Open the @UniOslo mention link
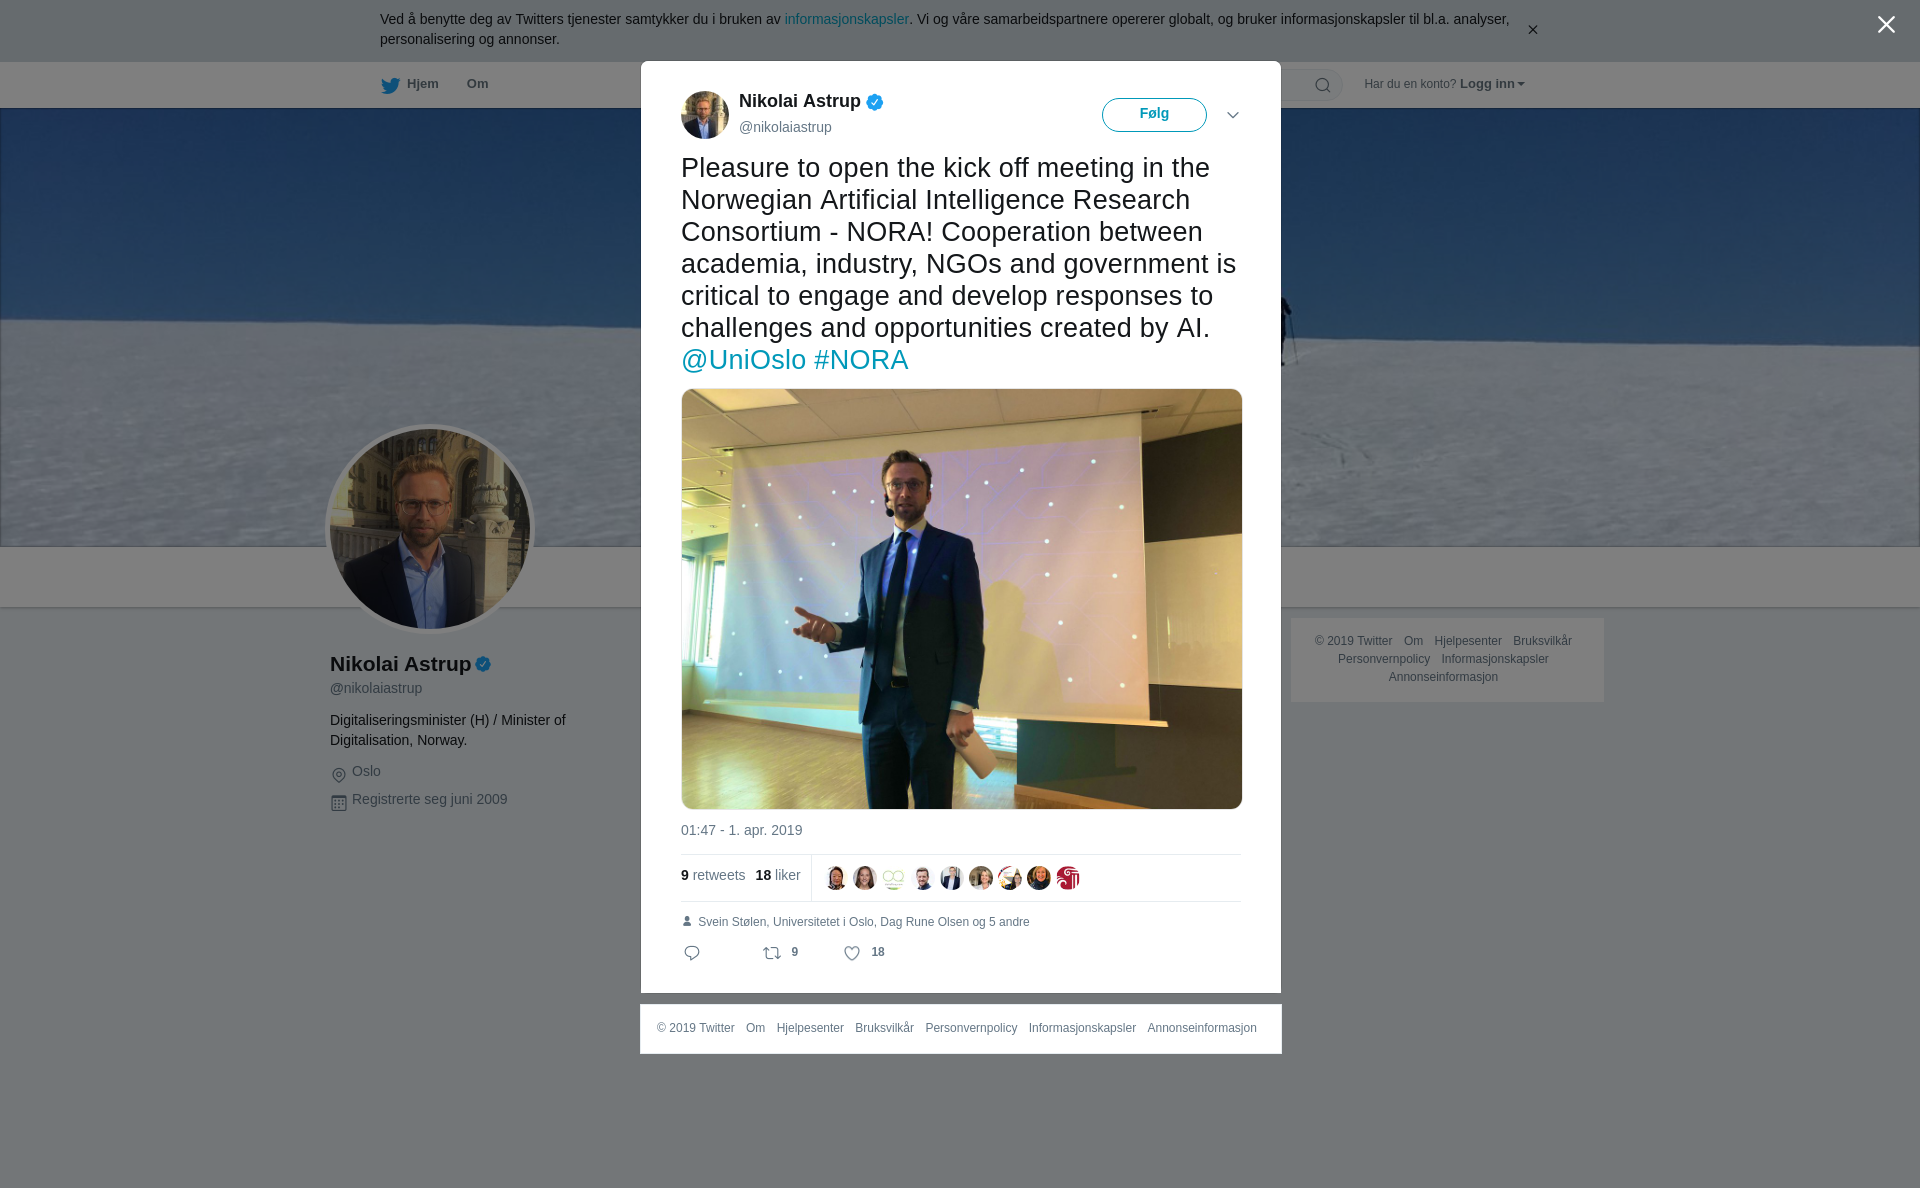 coord(743,360)
